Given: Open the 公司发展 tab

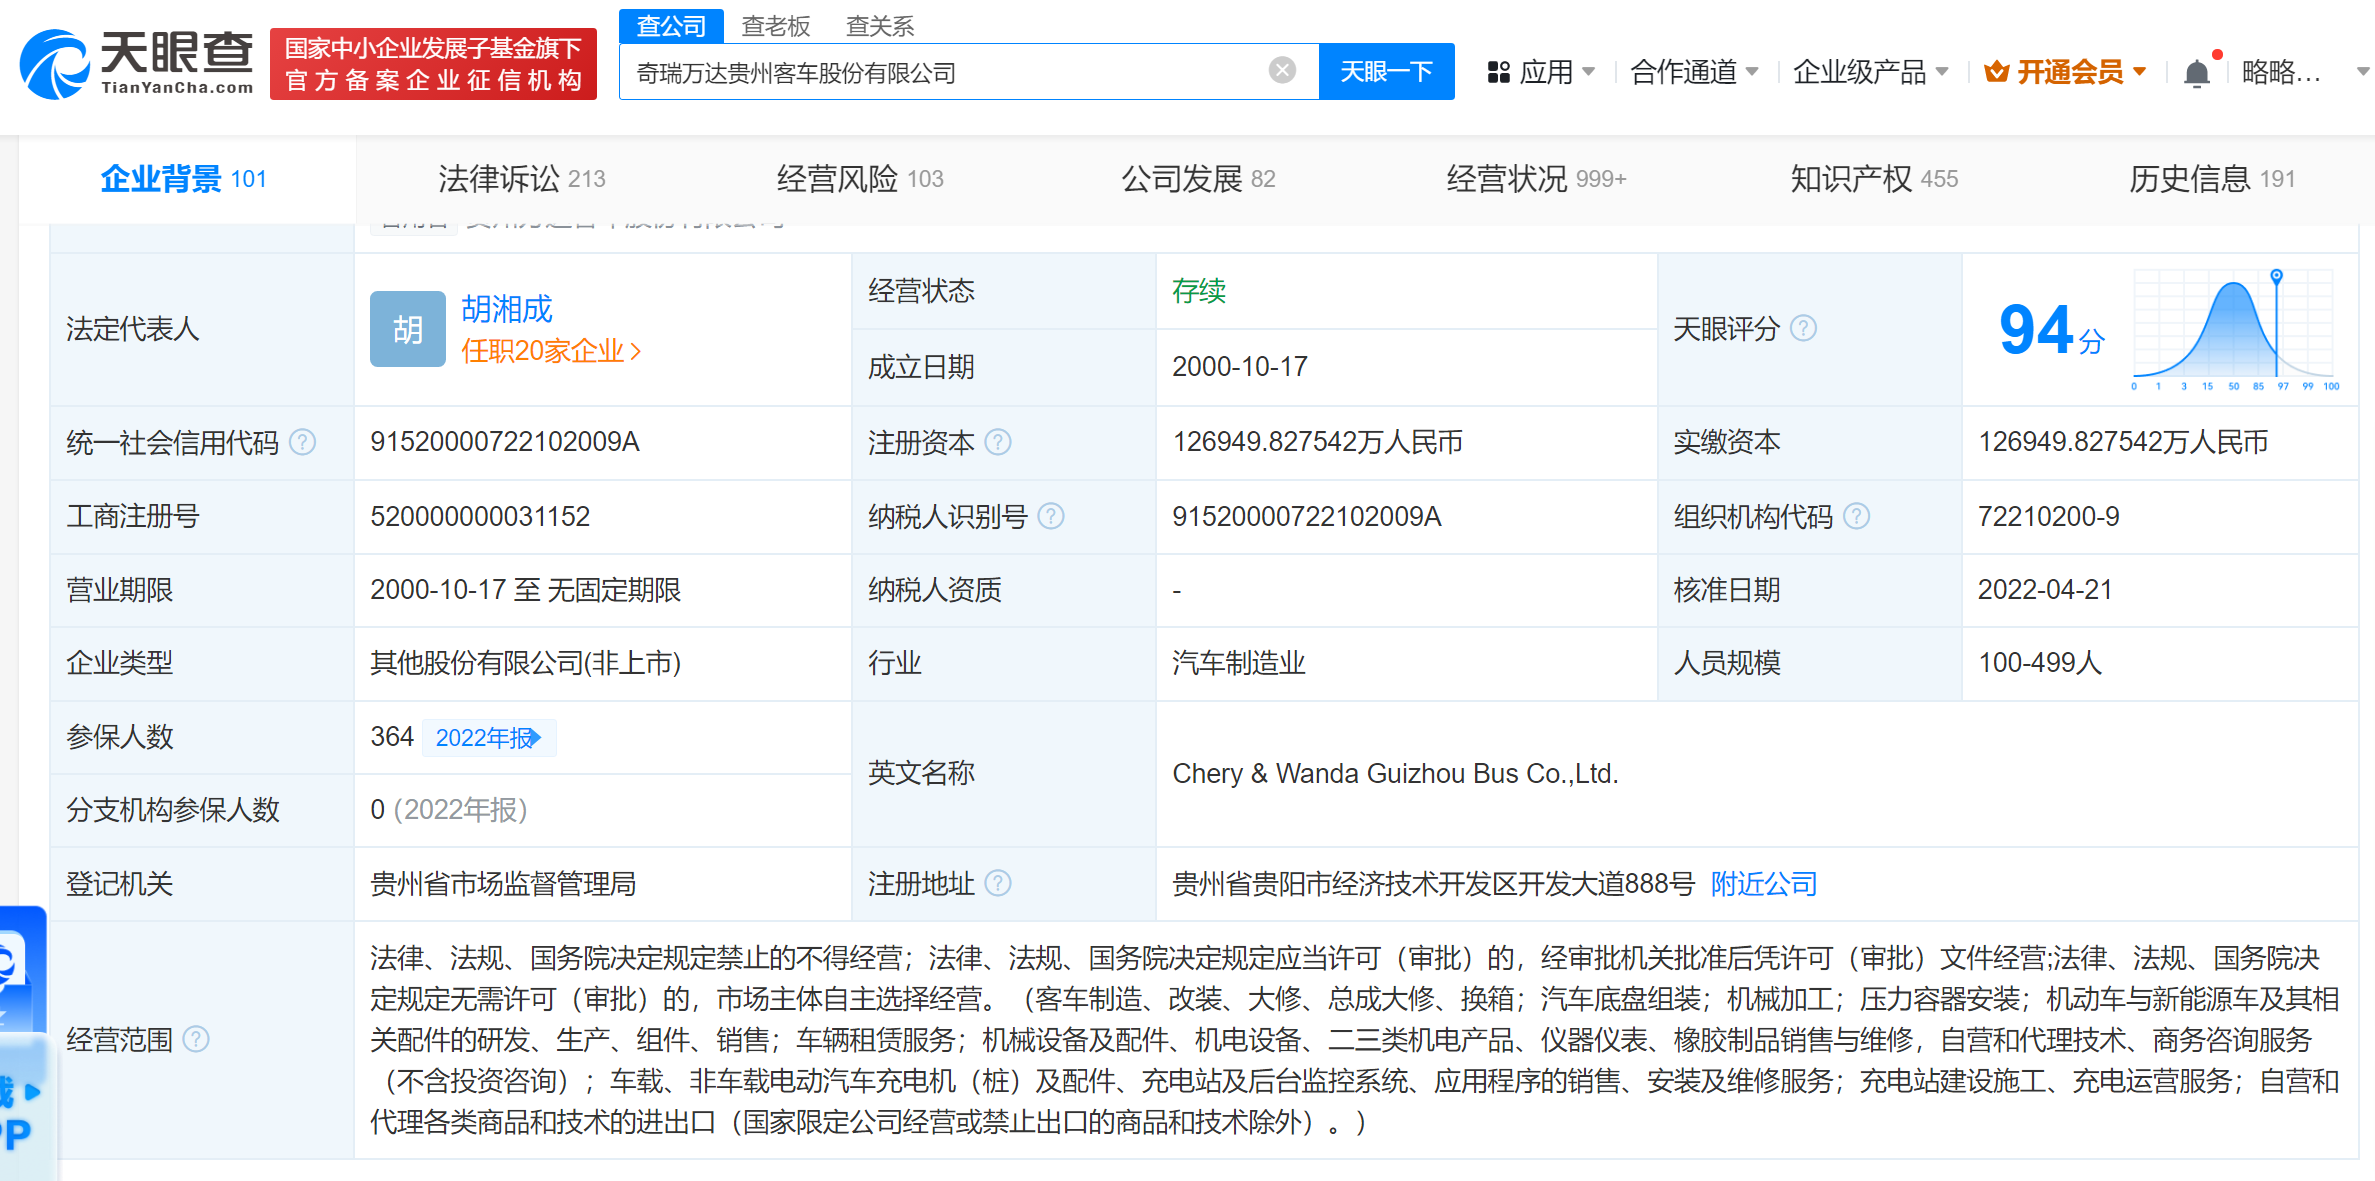Looking at the screenshot, I should tap(1198, 179).
